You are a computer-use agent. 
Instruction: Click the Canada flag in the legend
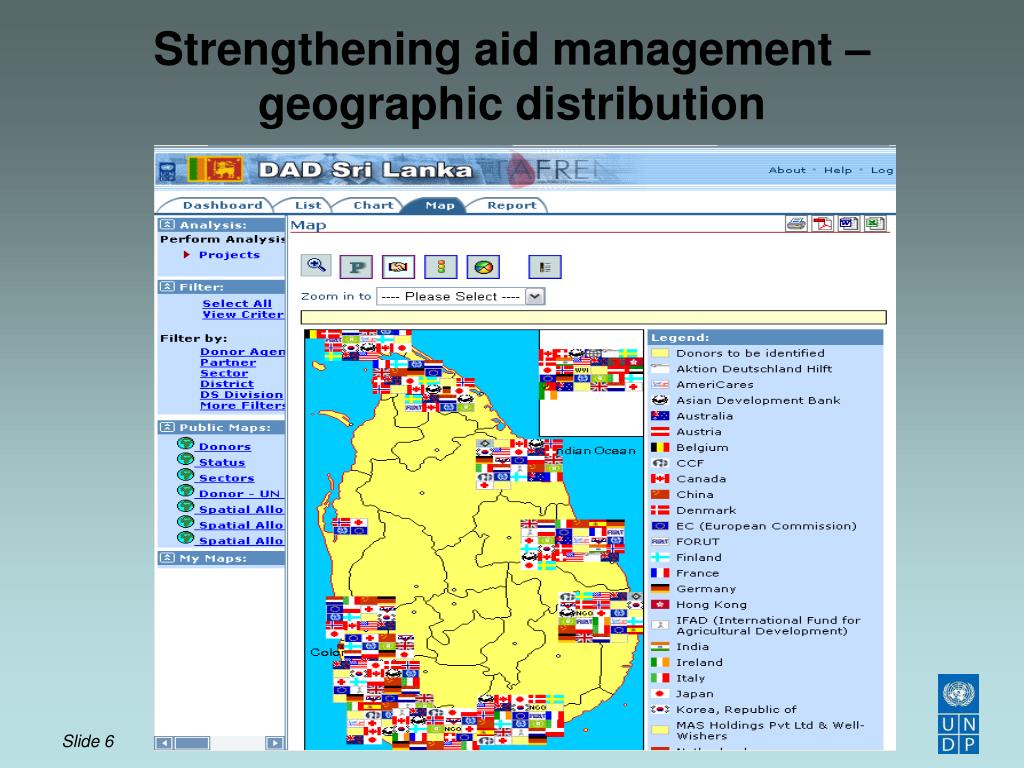660,479
